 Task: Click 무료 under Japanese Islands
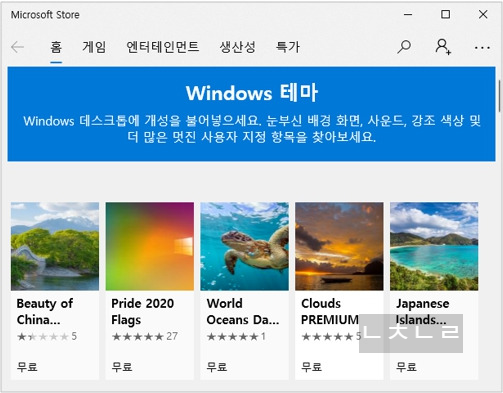406,367
